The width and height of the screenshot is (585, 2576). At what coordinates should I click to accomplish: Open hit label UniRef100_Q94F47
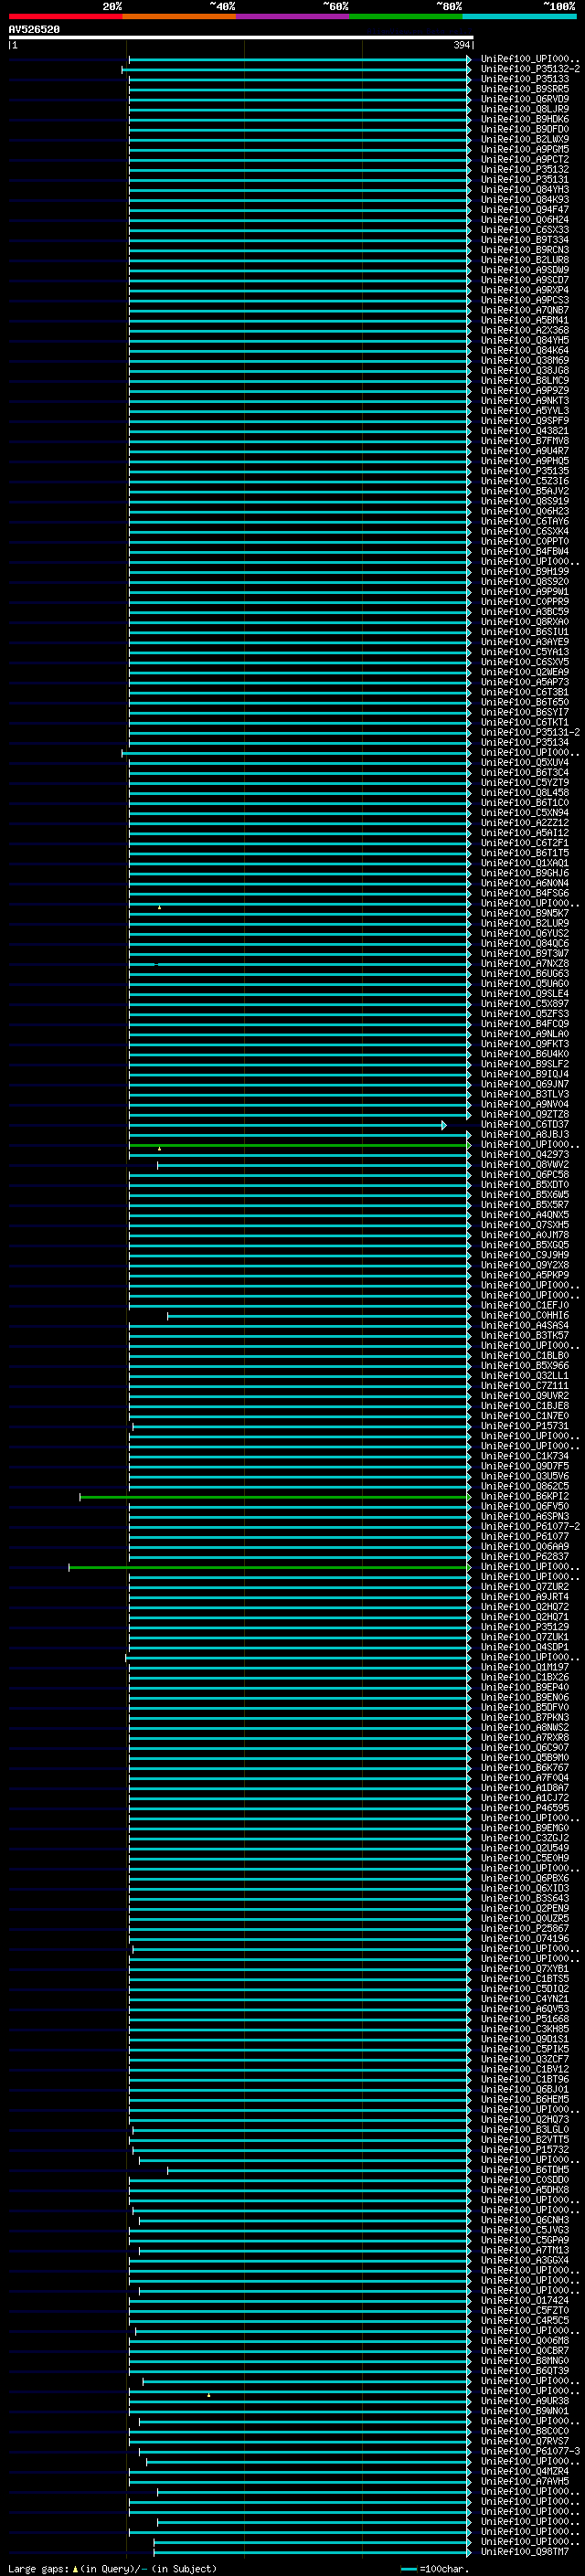(x=525, y=210)
